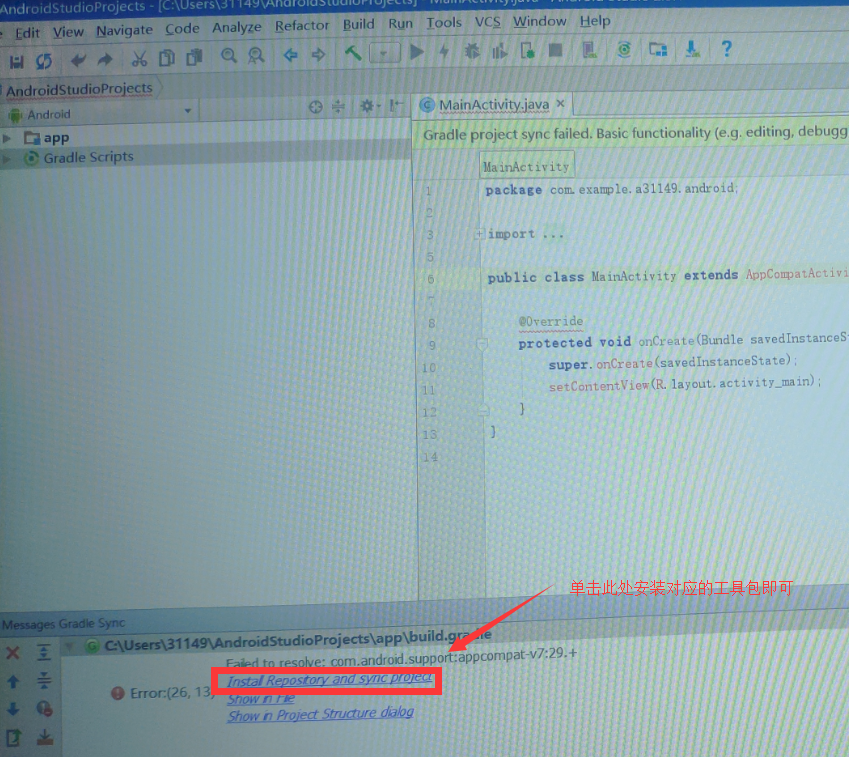Screen dimensions: 849x757
Task: Collapse the build.gradle message node
Action: [x=69, y=646]
